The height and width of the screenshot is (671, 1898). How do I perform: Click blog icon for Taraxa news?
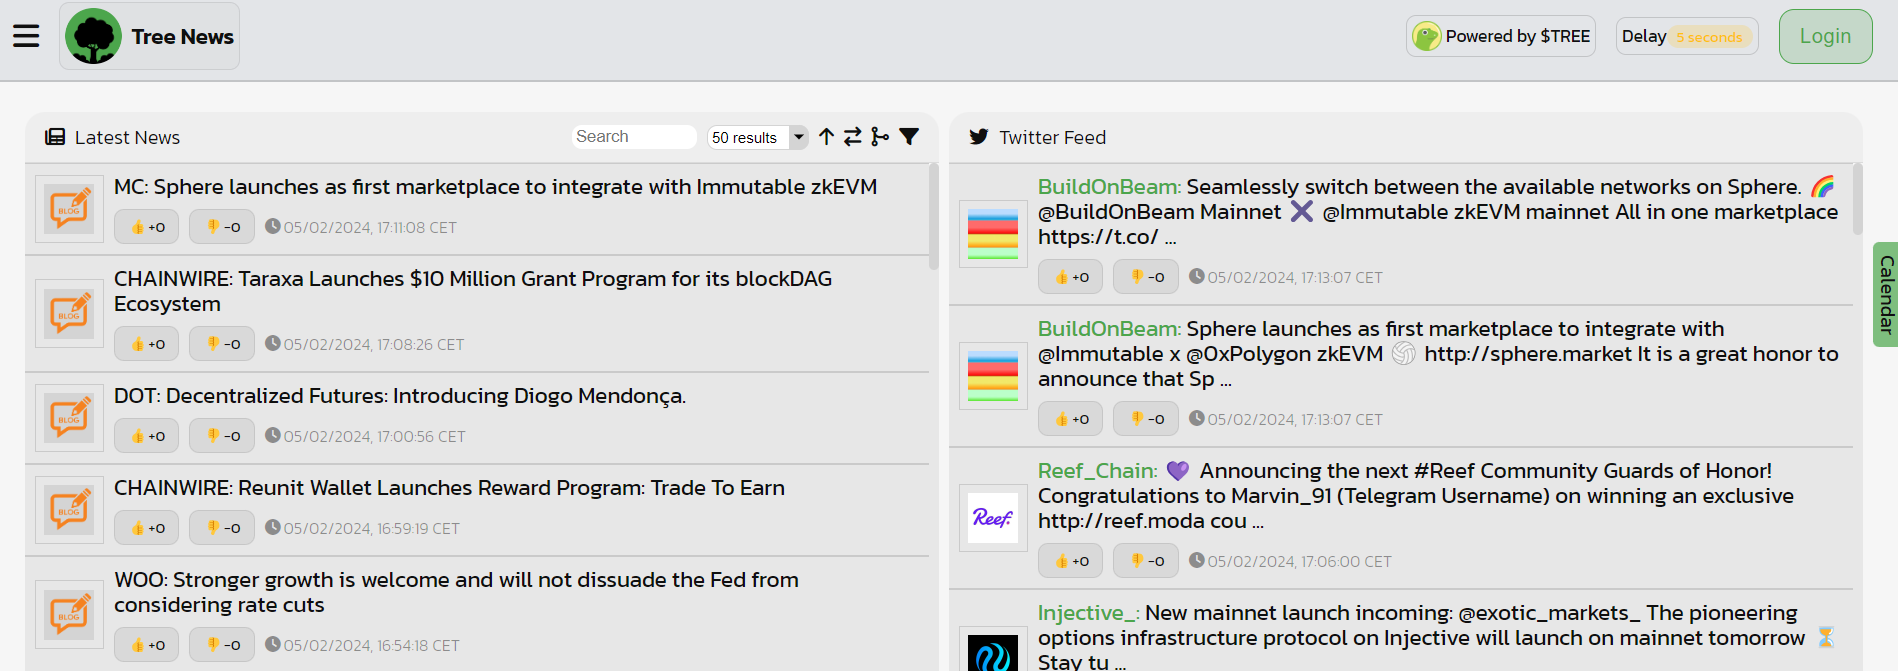tap(69, 313)
